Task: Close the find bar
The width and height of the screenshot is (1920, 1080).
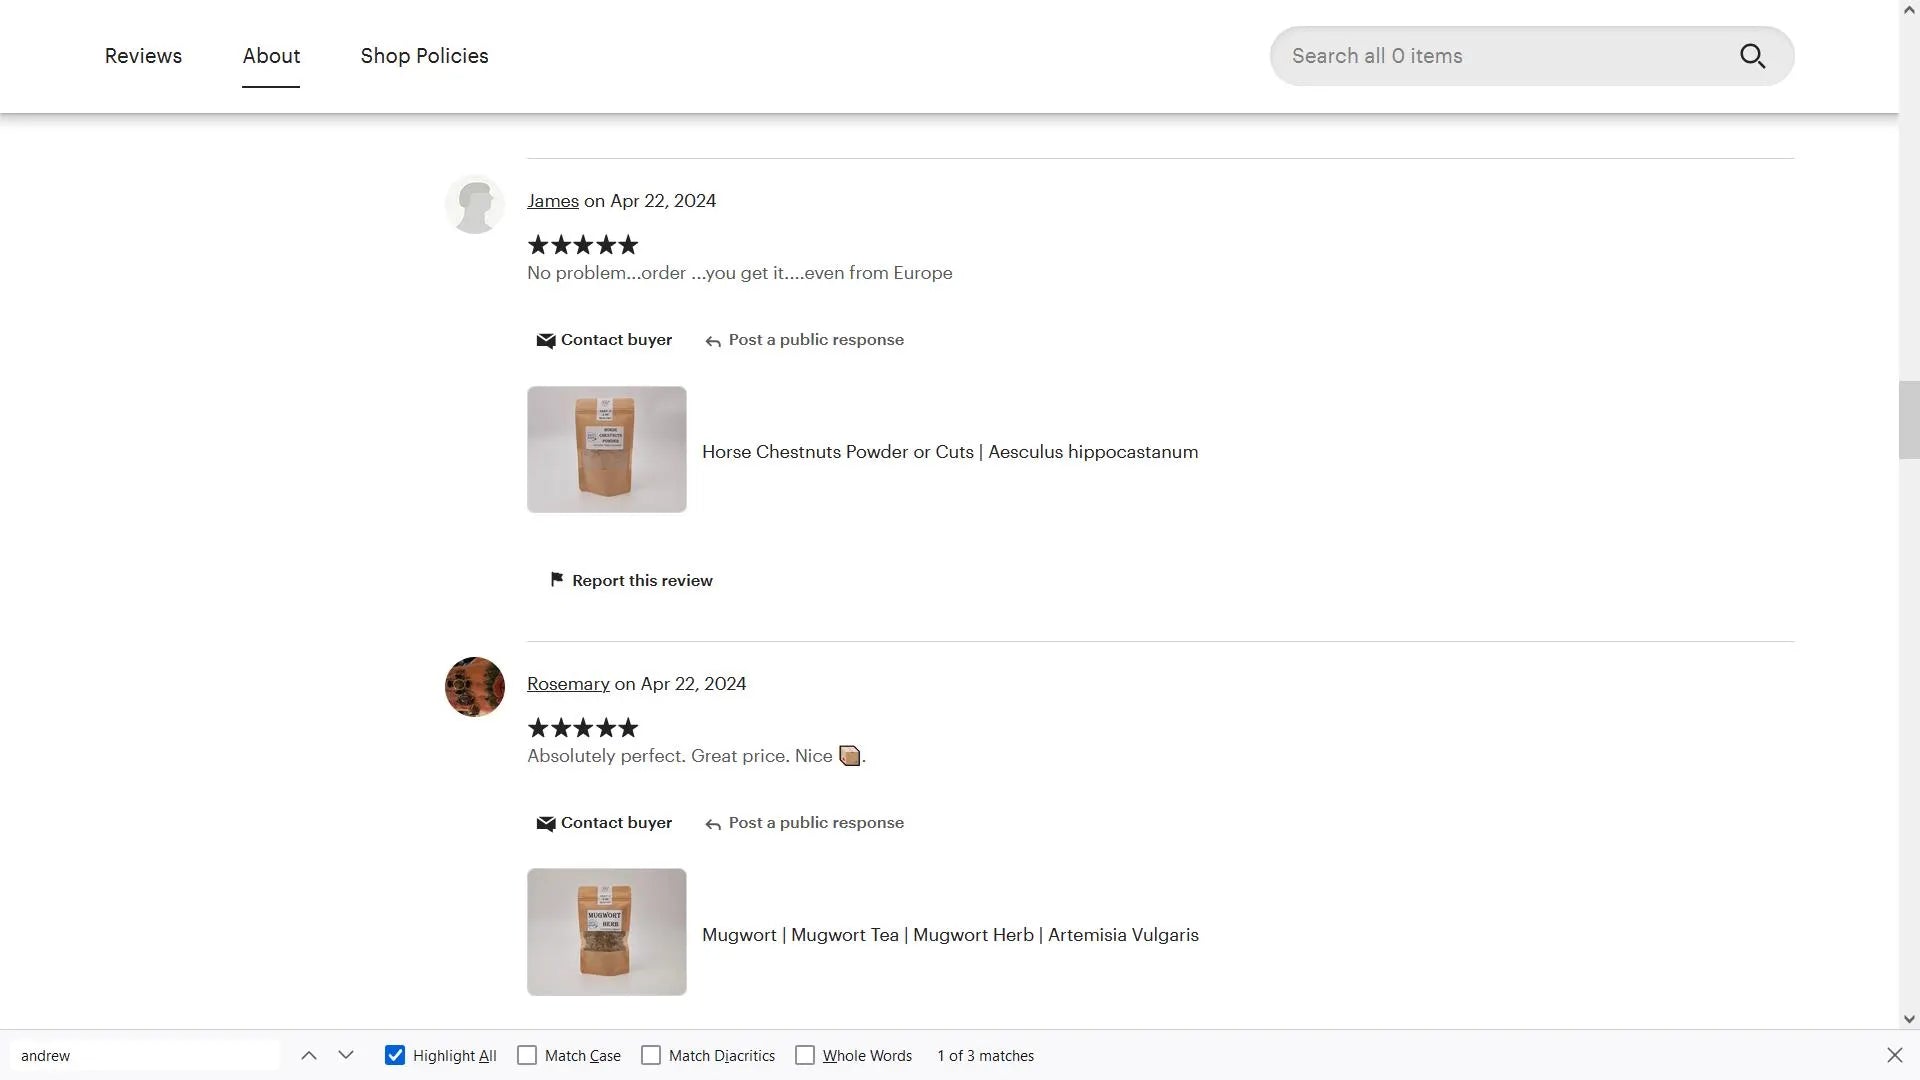Action: 1894,1055
